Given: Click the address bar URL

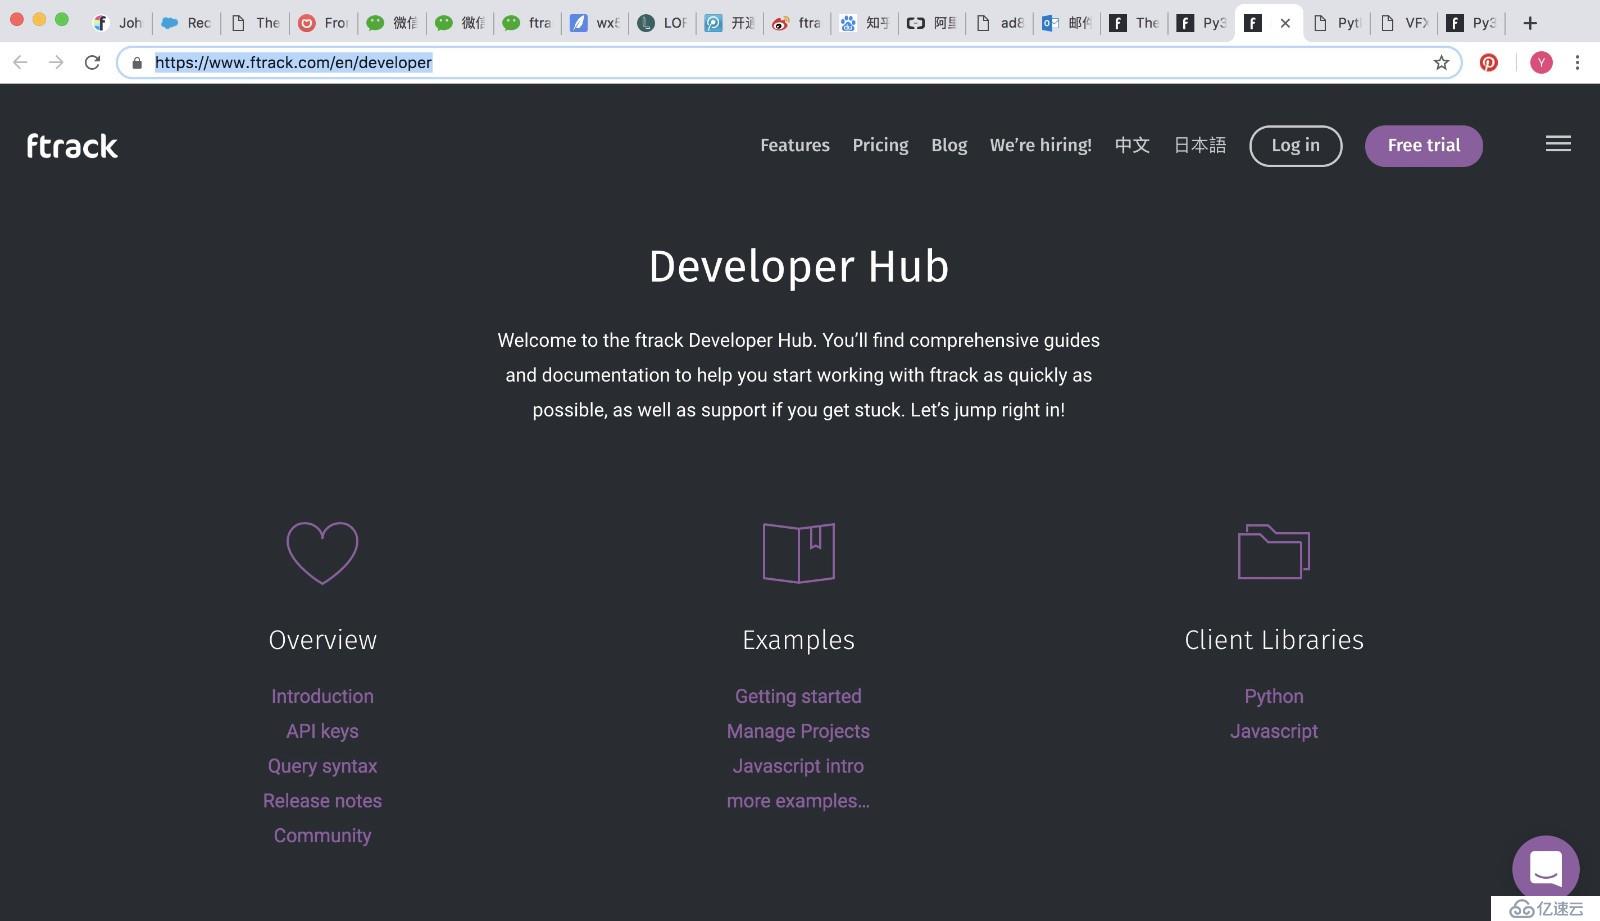Looking at the screenshot, I should (x=293, y=62).
